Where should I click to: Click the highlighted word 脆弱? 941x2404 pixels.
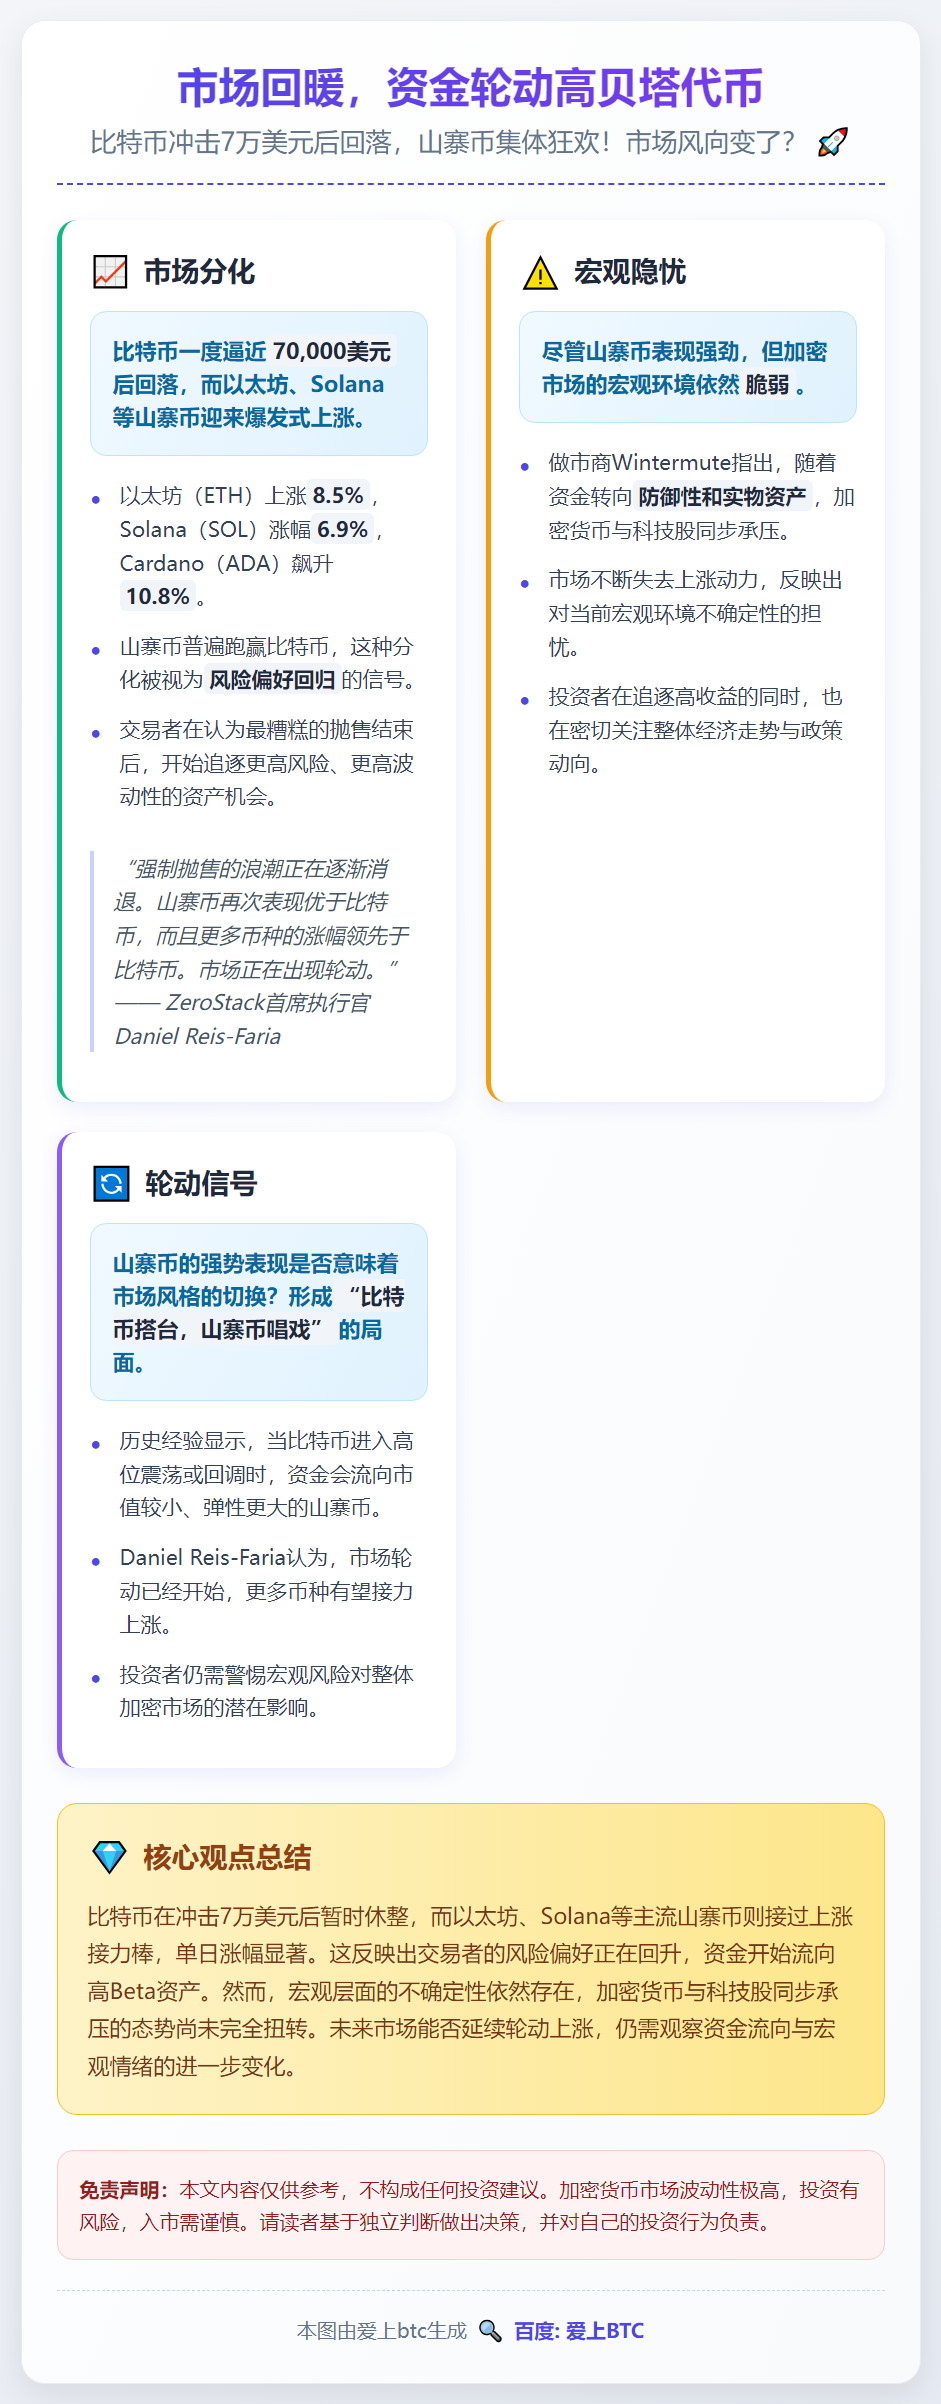point(767,385)
